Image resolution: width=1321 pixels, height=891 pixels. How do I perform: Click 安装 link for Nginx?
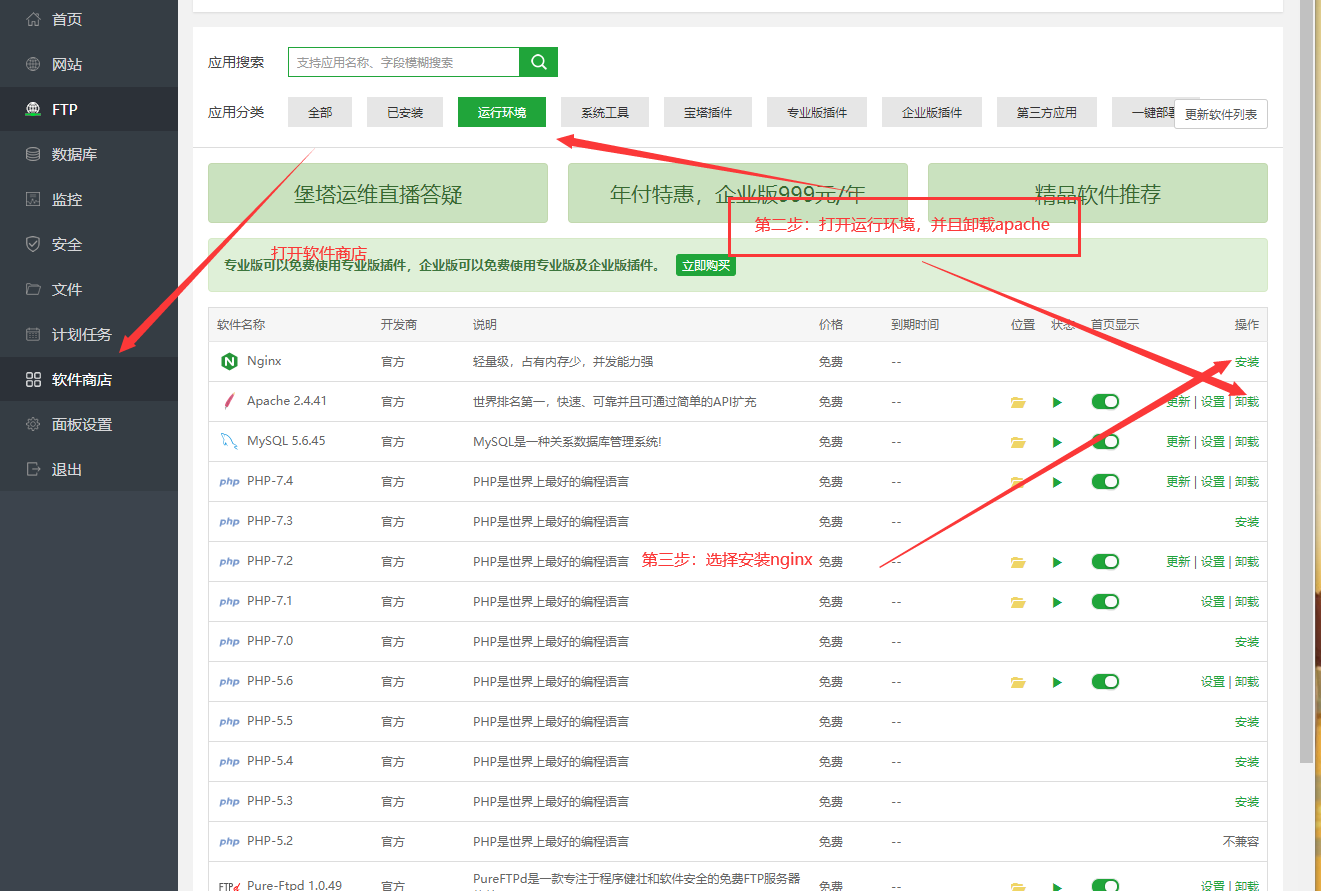(x=1247, y=362)
